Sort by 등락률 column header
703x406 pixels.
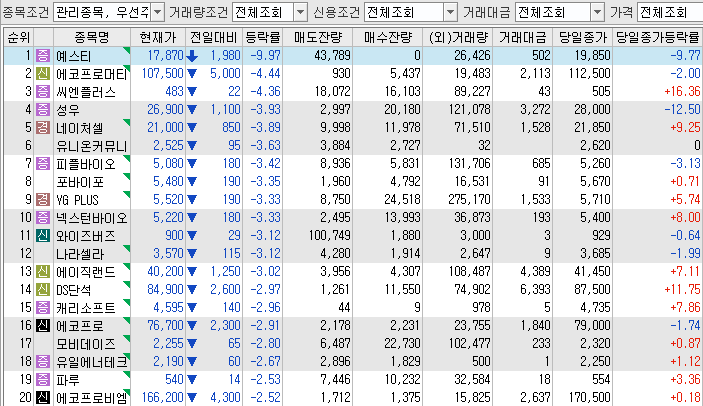263,38
